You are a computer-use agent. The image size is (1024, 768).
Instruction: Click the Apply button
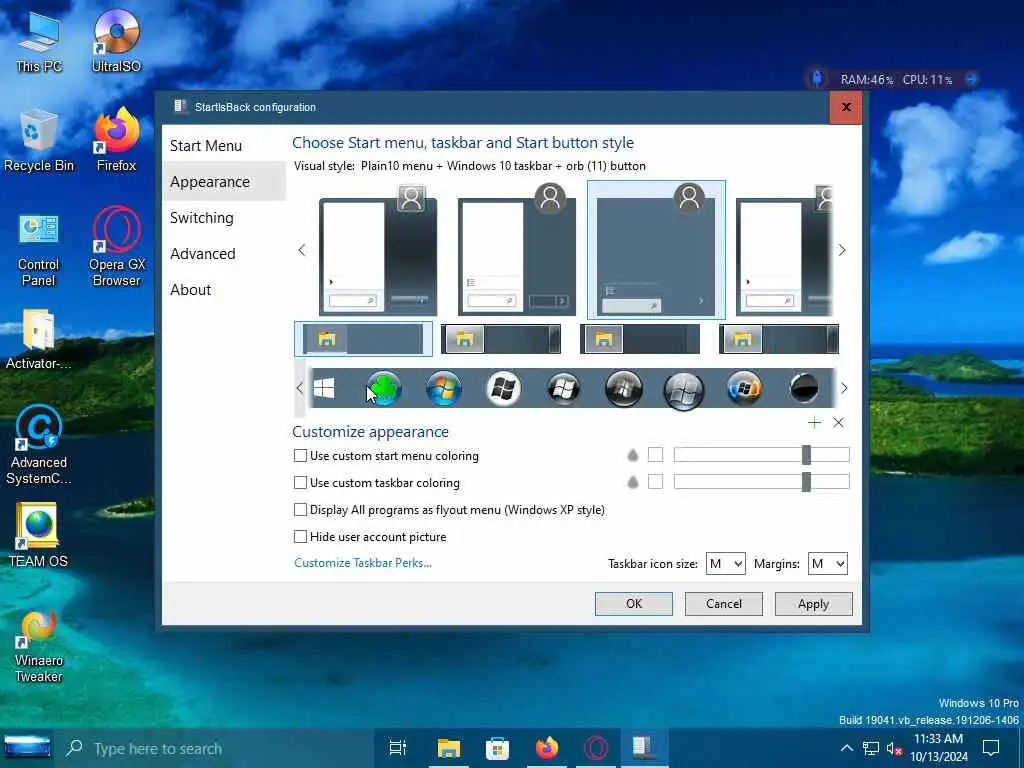[814, 604]
